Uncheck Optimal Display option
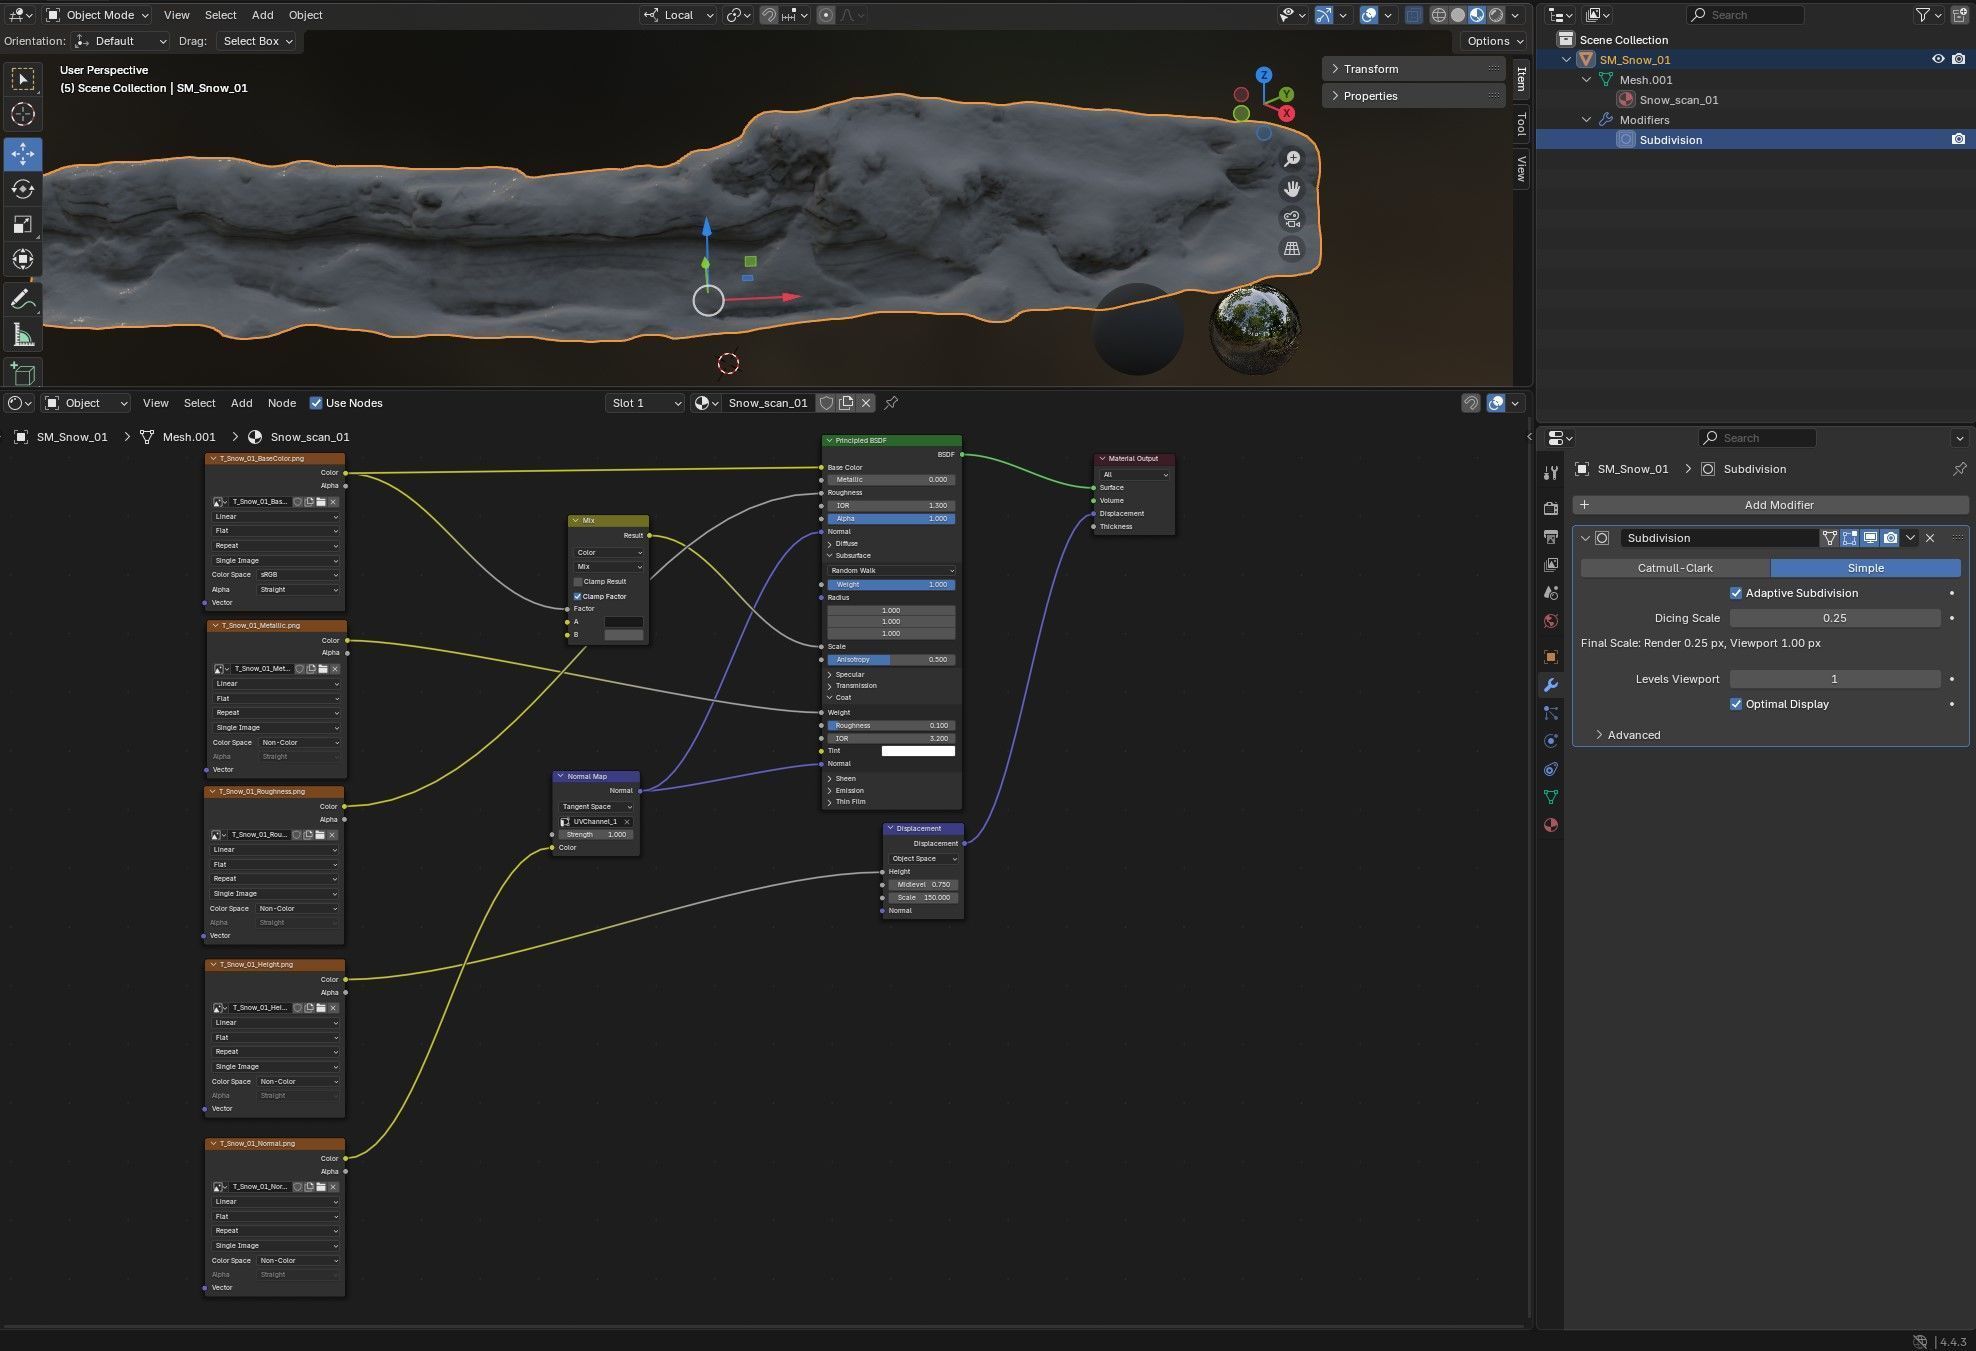1976x1351 pixels. [x=1736, y=704]
